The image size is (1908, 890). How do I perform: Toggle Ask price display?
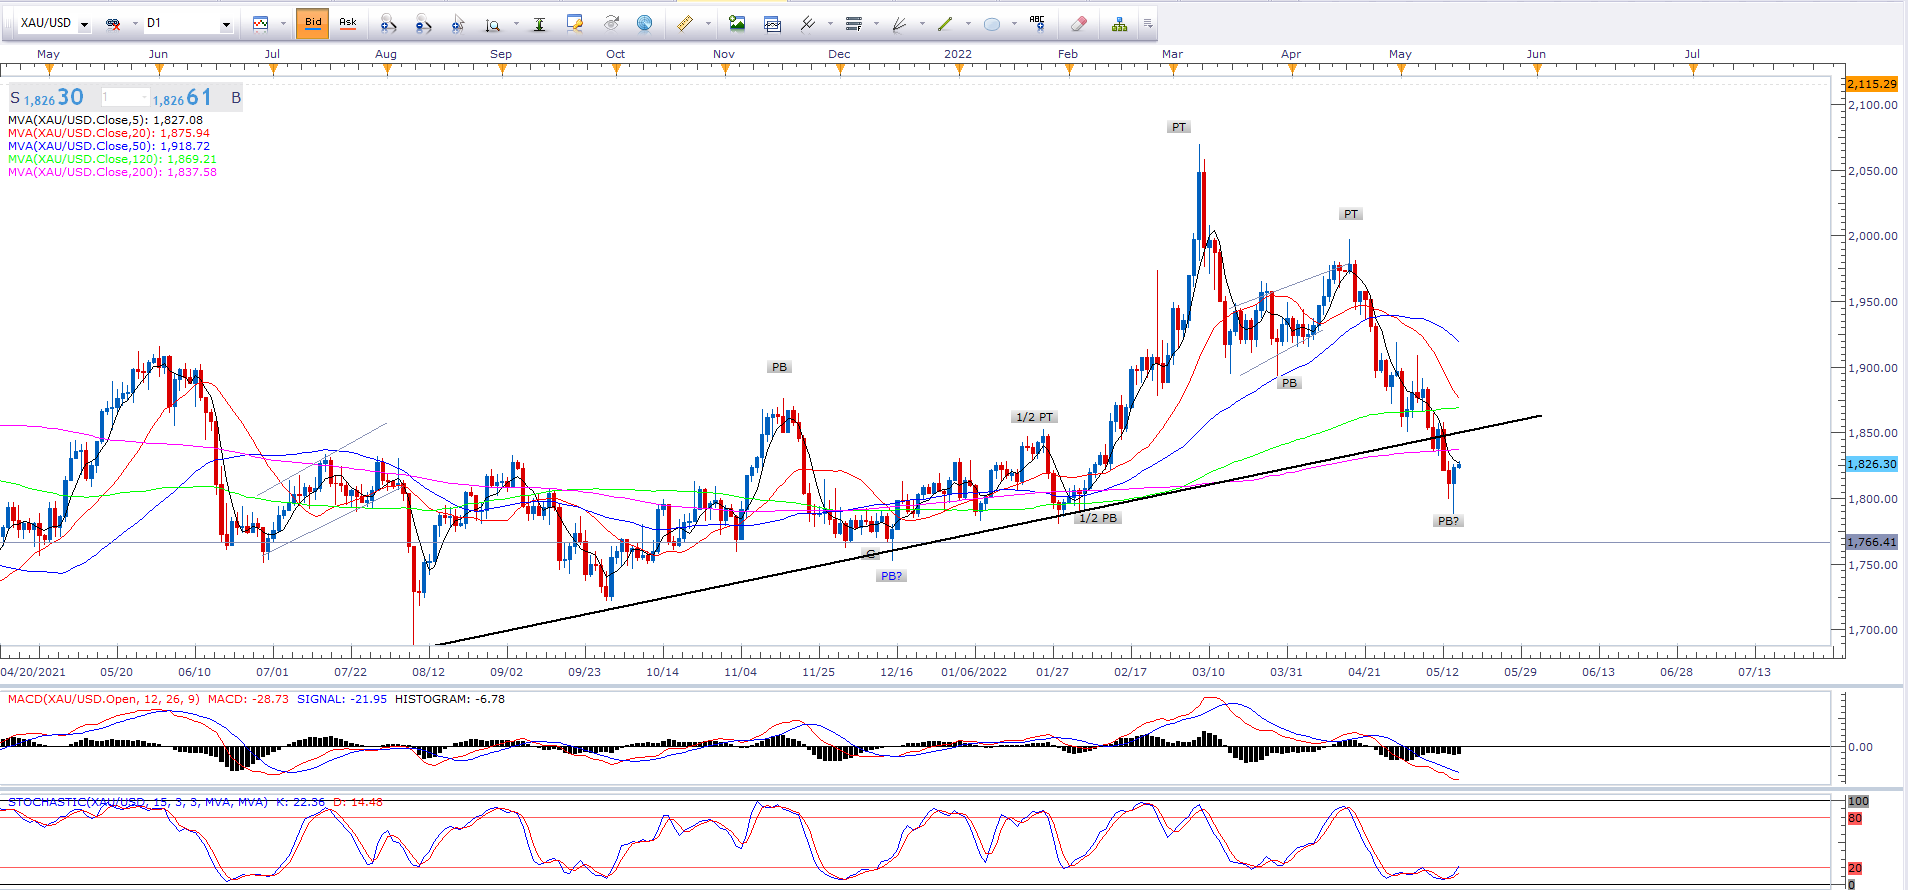pyautogui.click(x=348, y=22)
